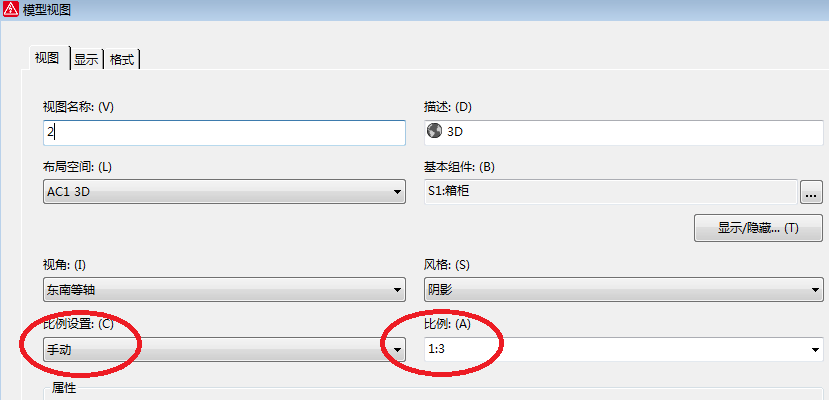
Task: Click the 属性 group heading
Action: click(x=64, y=388)
